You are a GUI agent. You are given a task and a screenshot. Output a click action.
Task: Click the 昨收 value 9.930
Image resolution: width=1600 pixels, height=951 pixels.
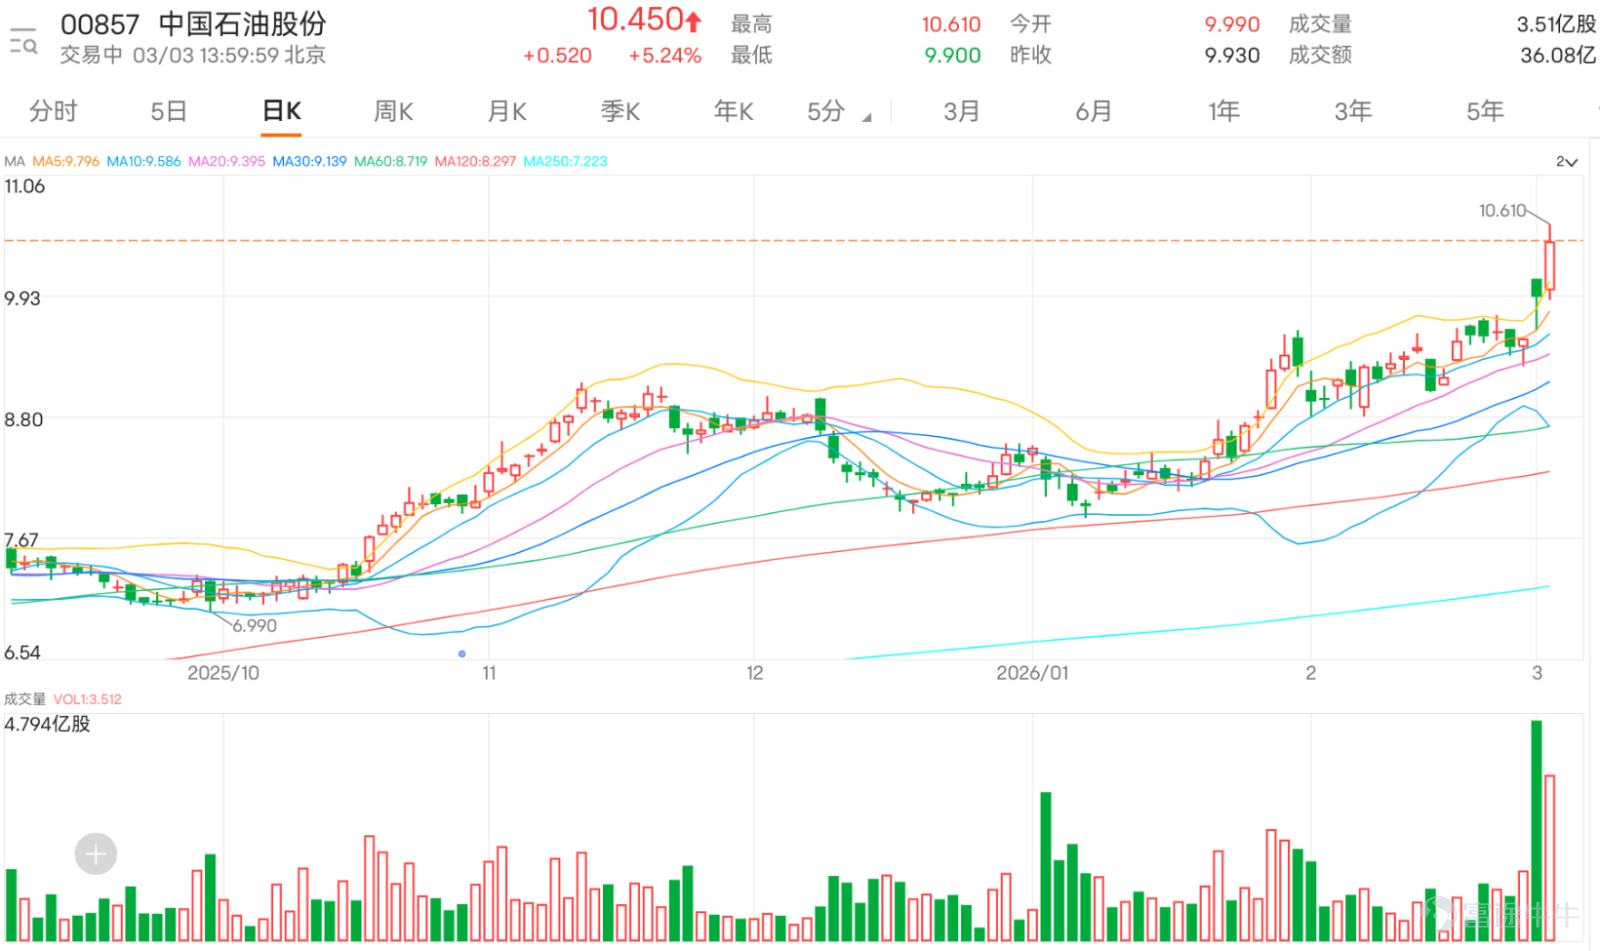coord(1232,56)
